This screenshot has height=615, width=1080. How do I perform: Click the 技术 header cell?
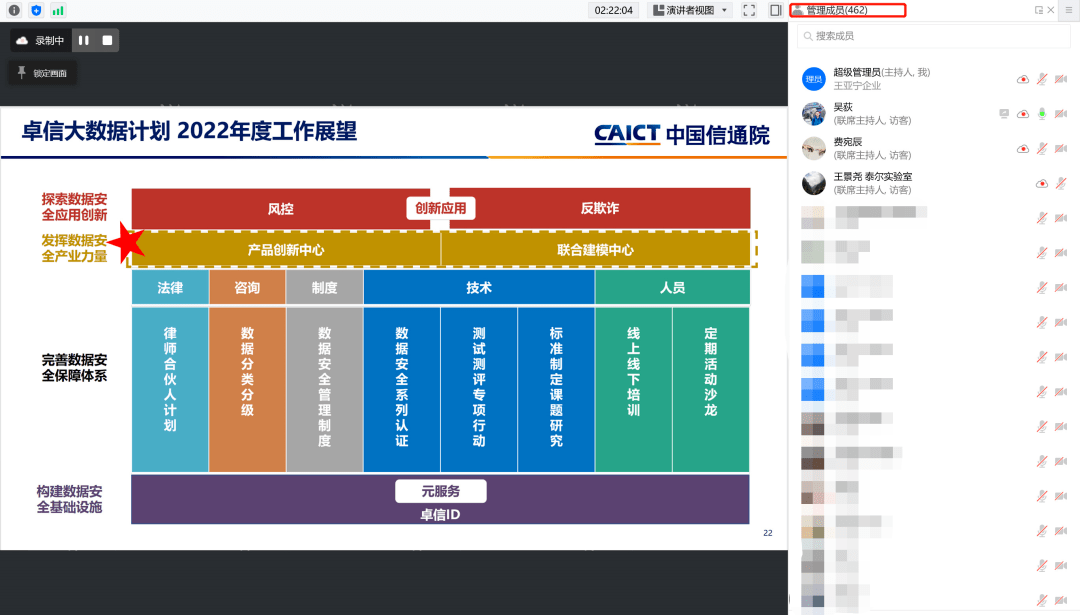pos(479,287)
